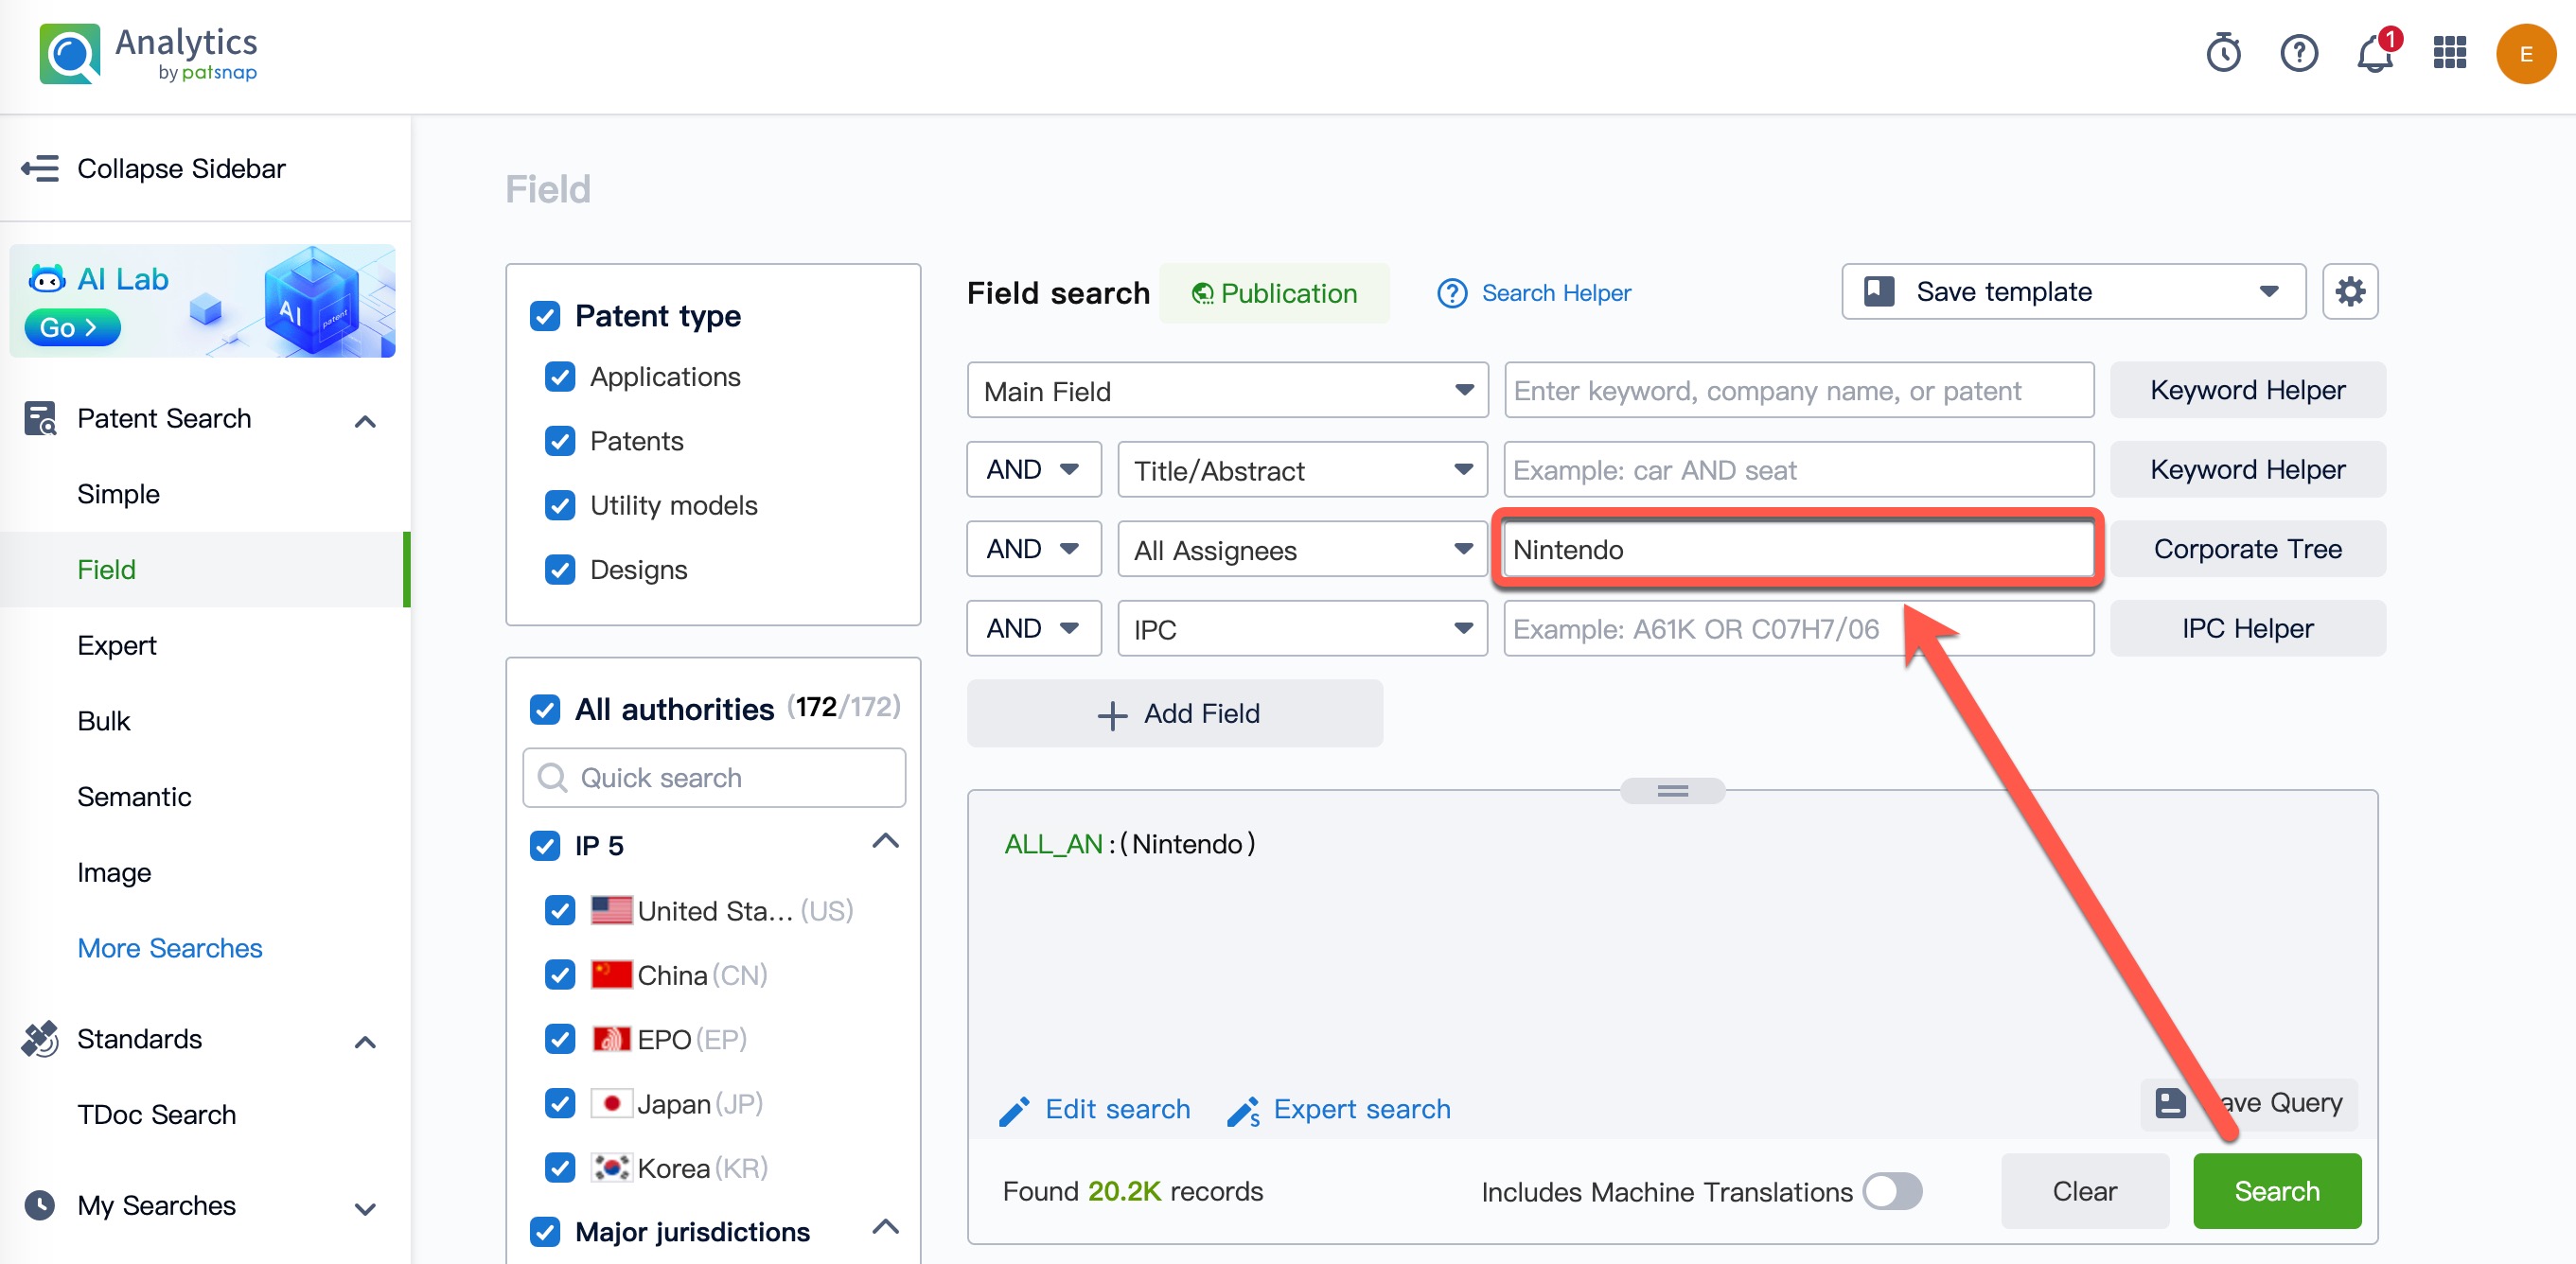This screenshot has height=1264, width=2576.
Task: Open field search settings gear
Action: [x=2349, y=292]
